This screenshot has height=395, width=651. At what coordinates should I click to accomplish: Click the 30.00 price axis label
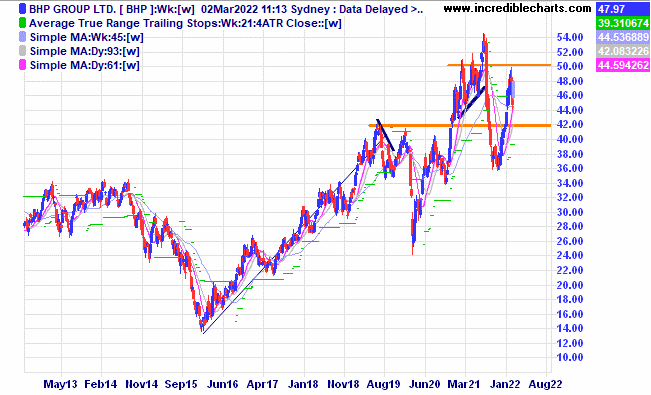coord(570,212)
